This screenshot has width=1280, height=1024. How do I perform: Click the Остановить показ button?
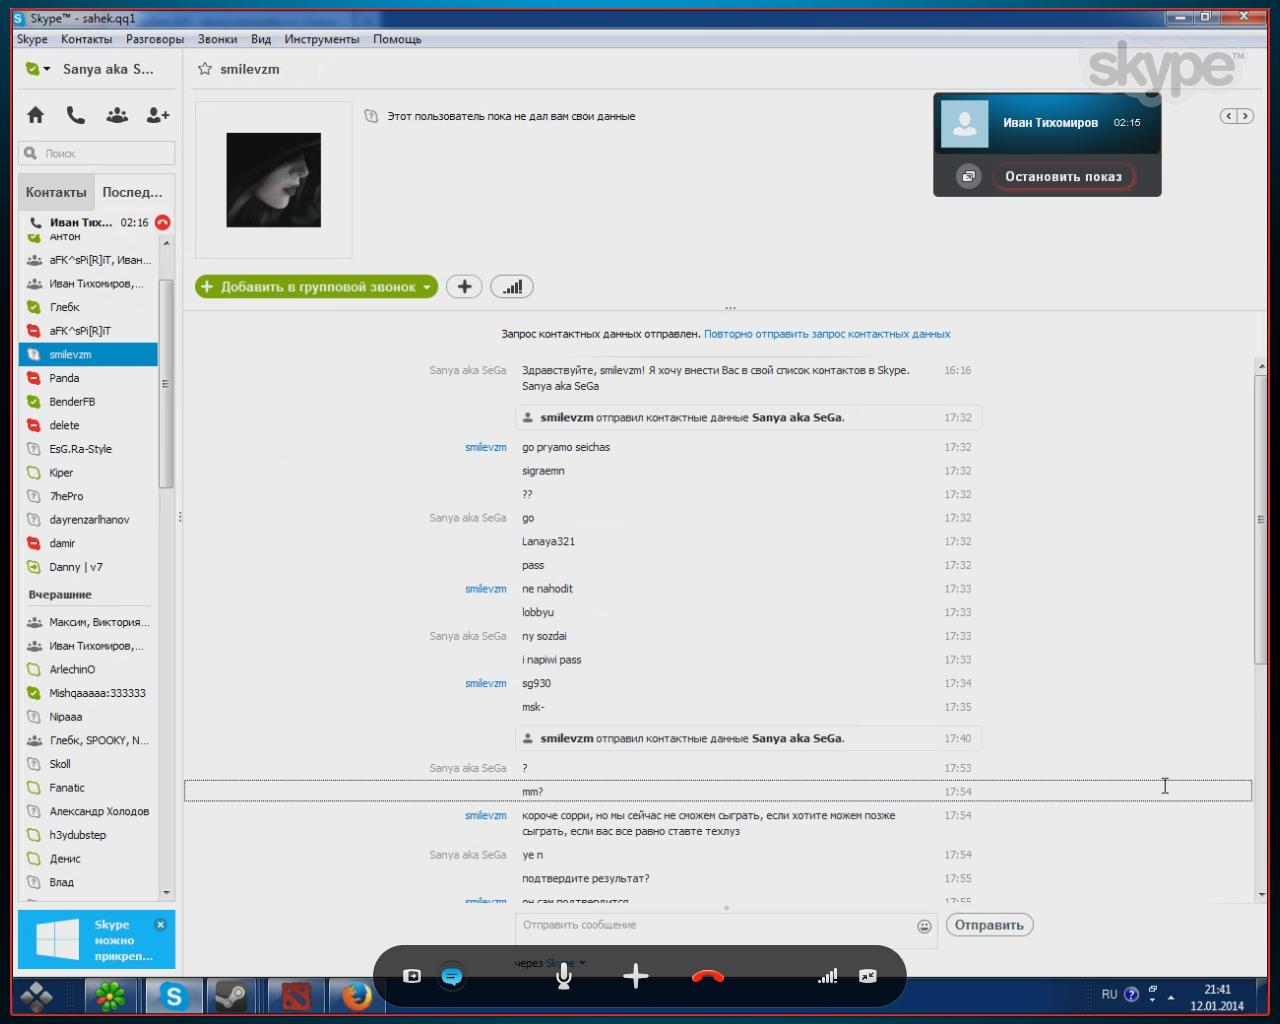pyautogui.click(x=1063, y=177)
